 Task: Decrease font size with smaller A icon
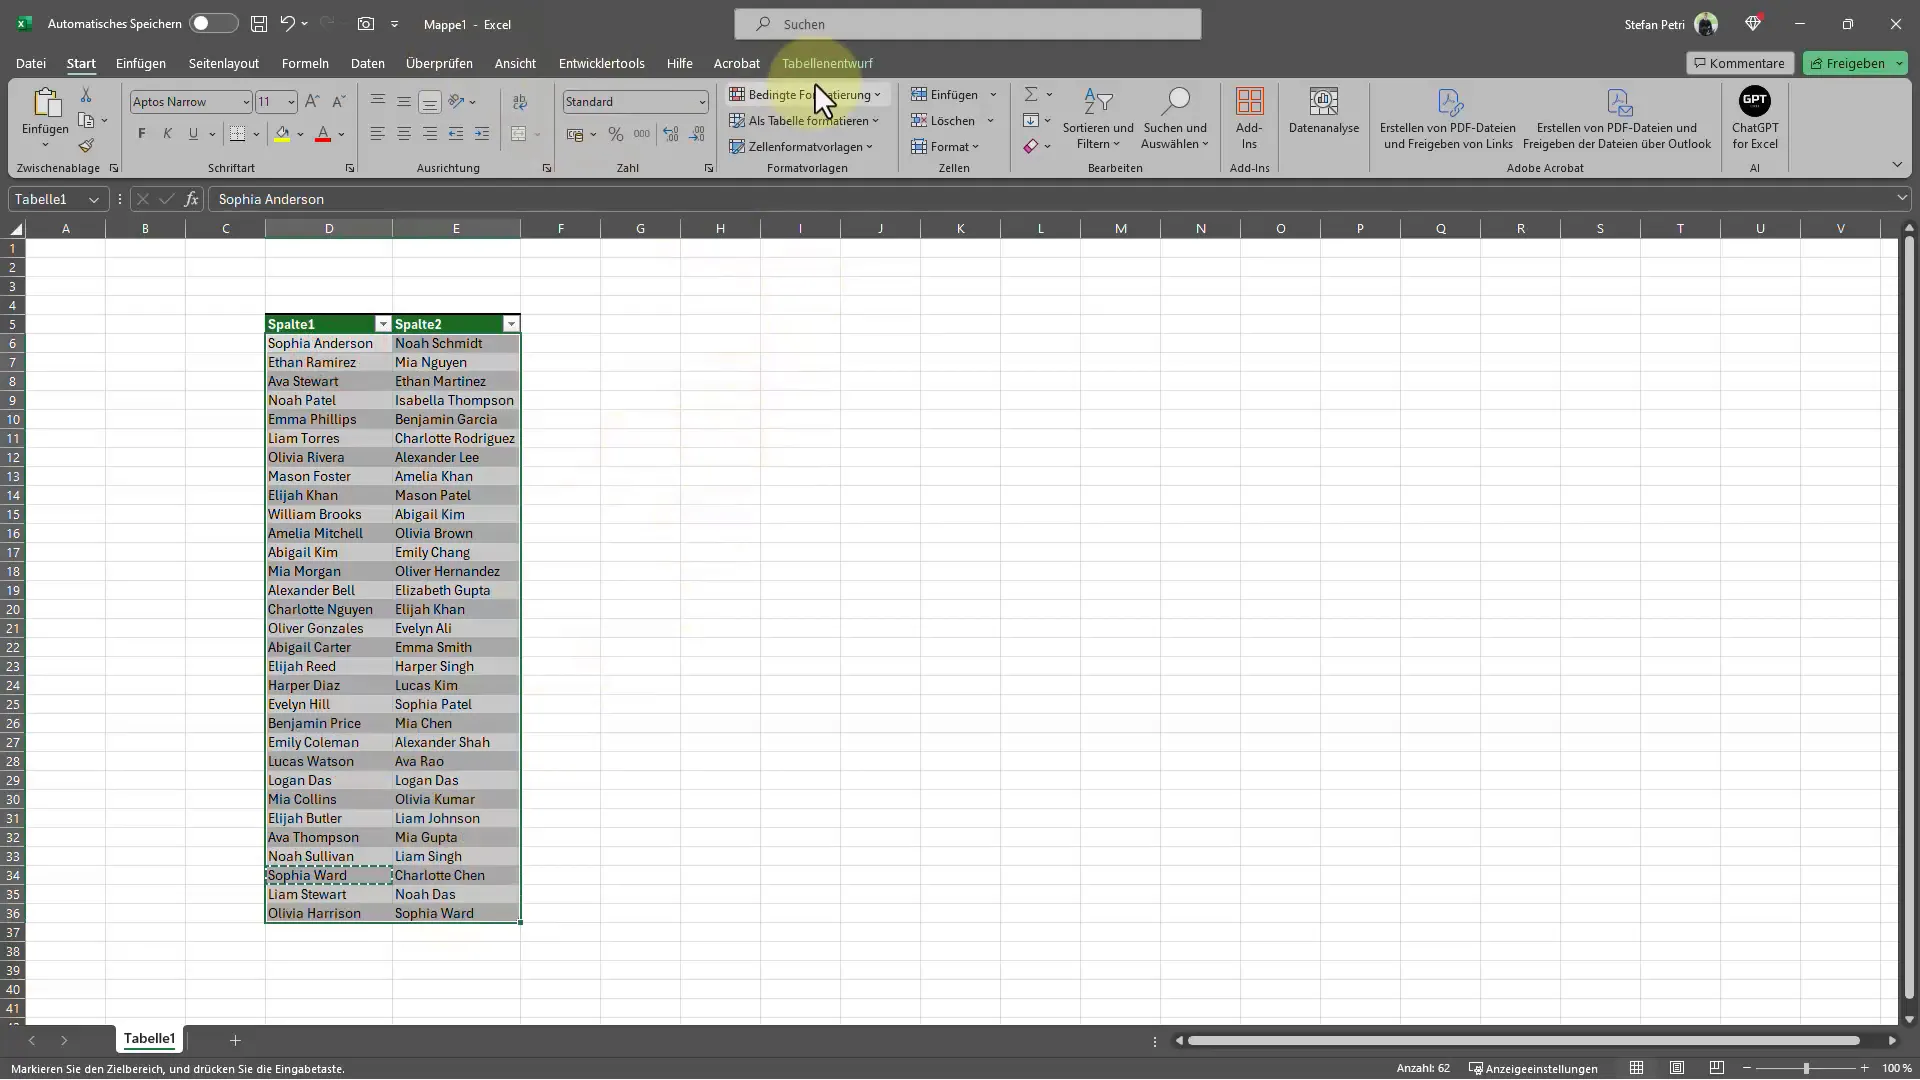coord(338,102)
